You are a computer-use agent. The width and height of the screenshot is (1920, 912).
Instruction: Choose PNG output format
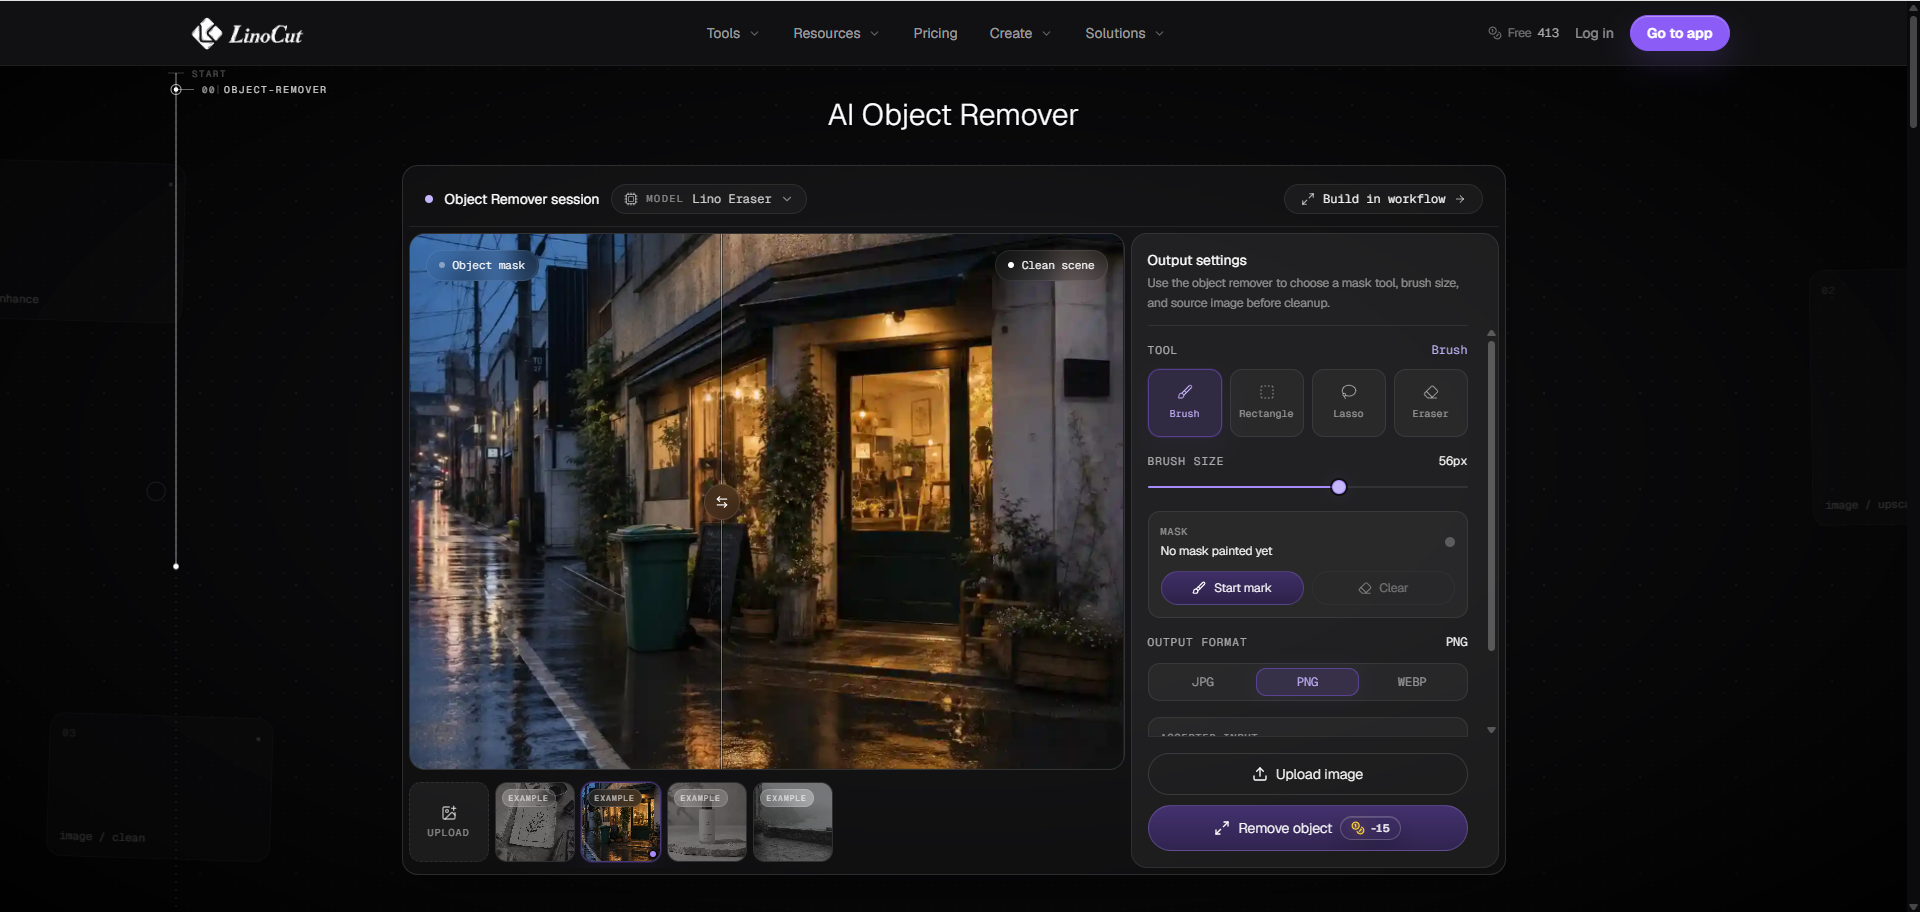coord(1307,682)
